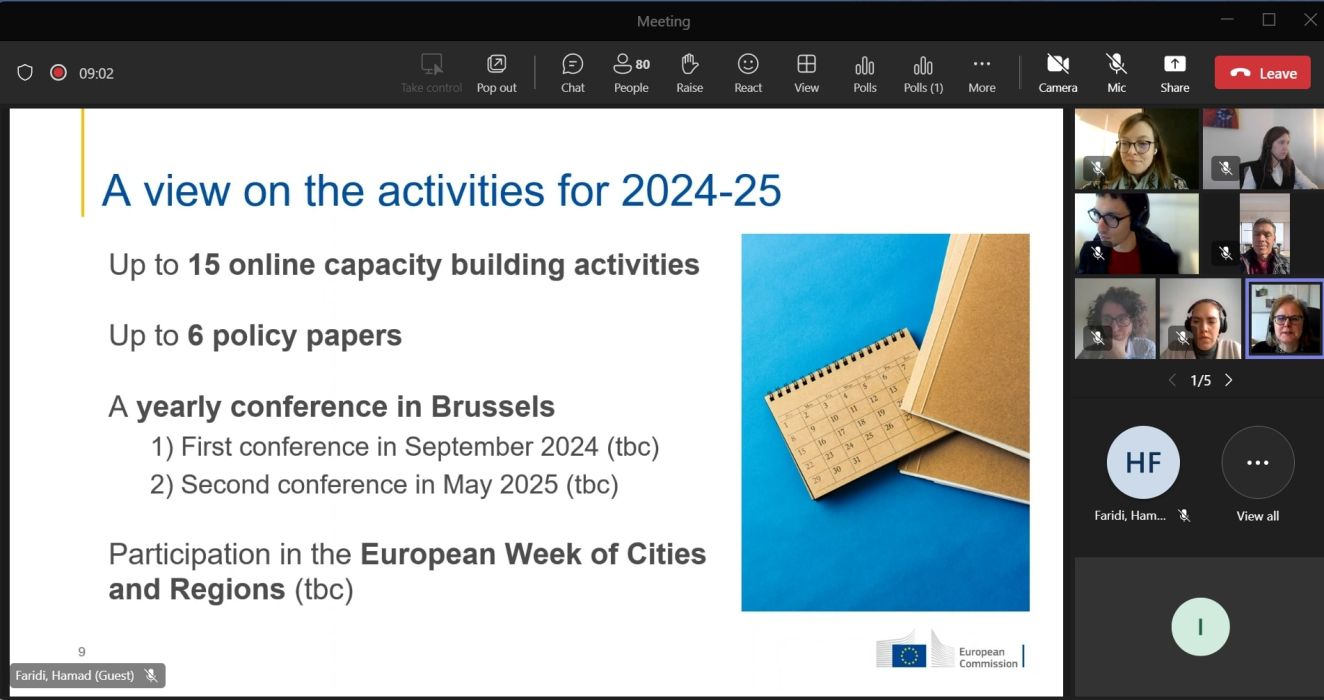Raise your hand in the meeting
1324x700 pixels.
689,73
